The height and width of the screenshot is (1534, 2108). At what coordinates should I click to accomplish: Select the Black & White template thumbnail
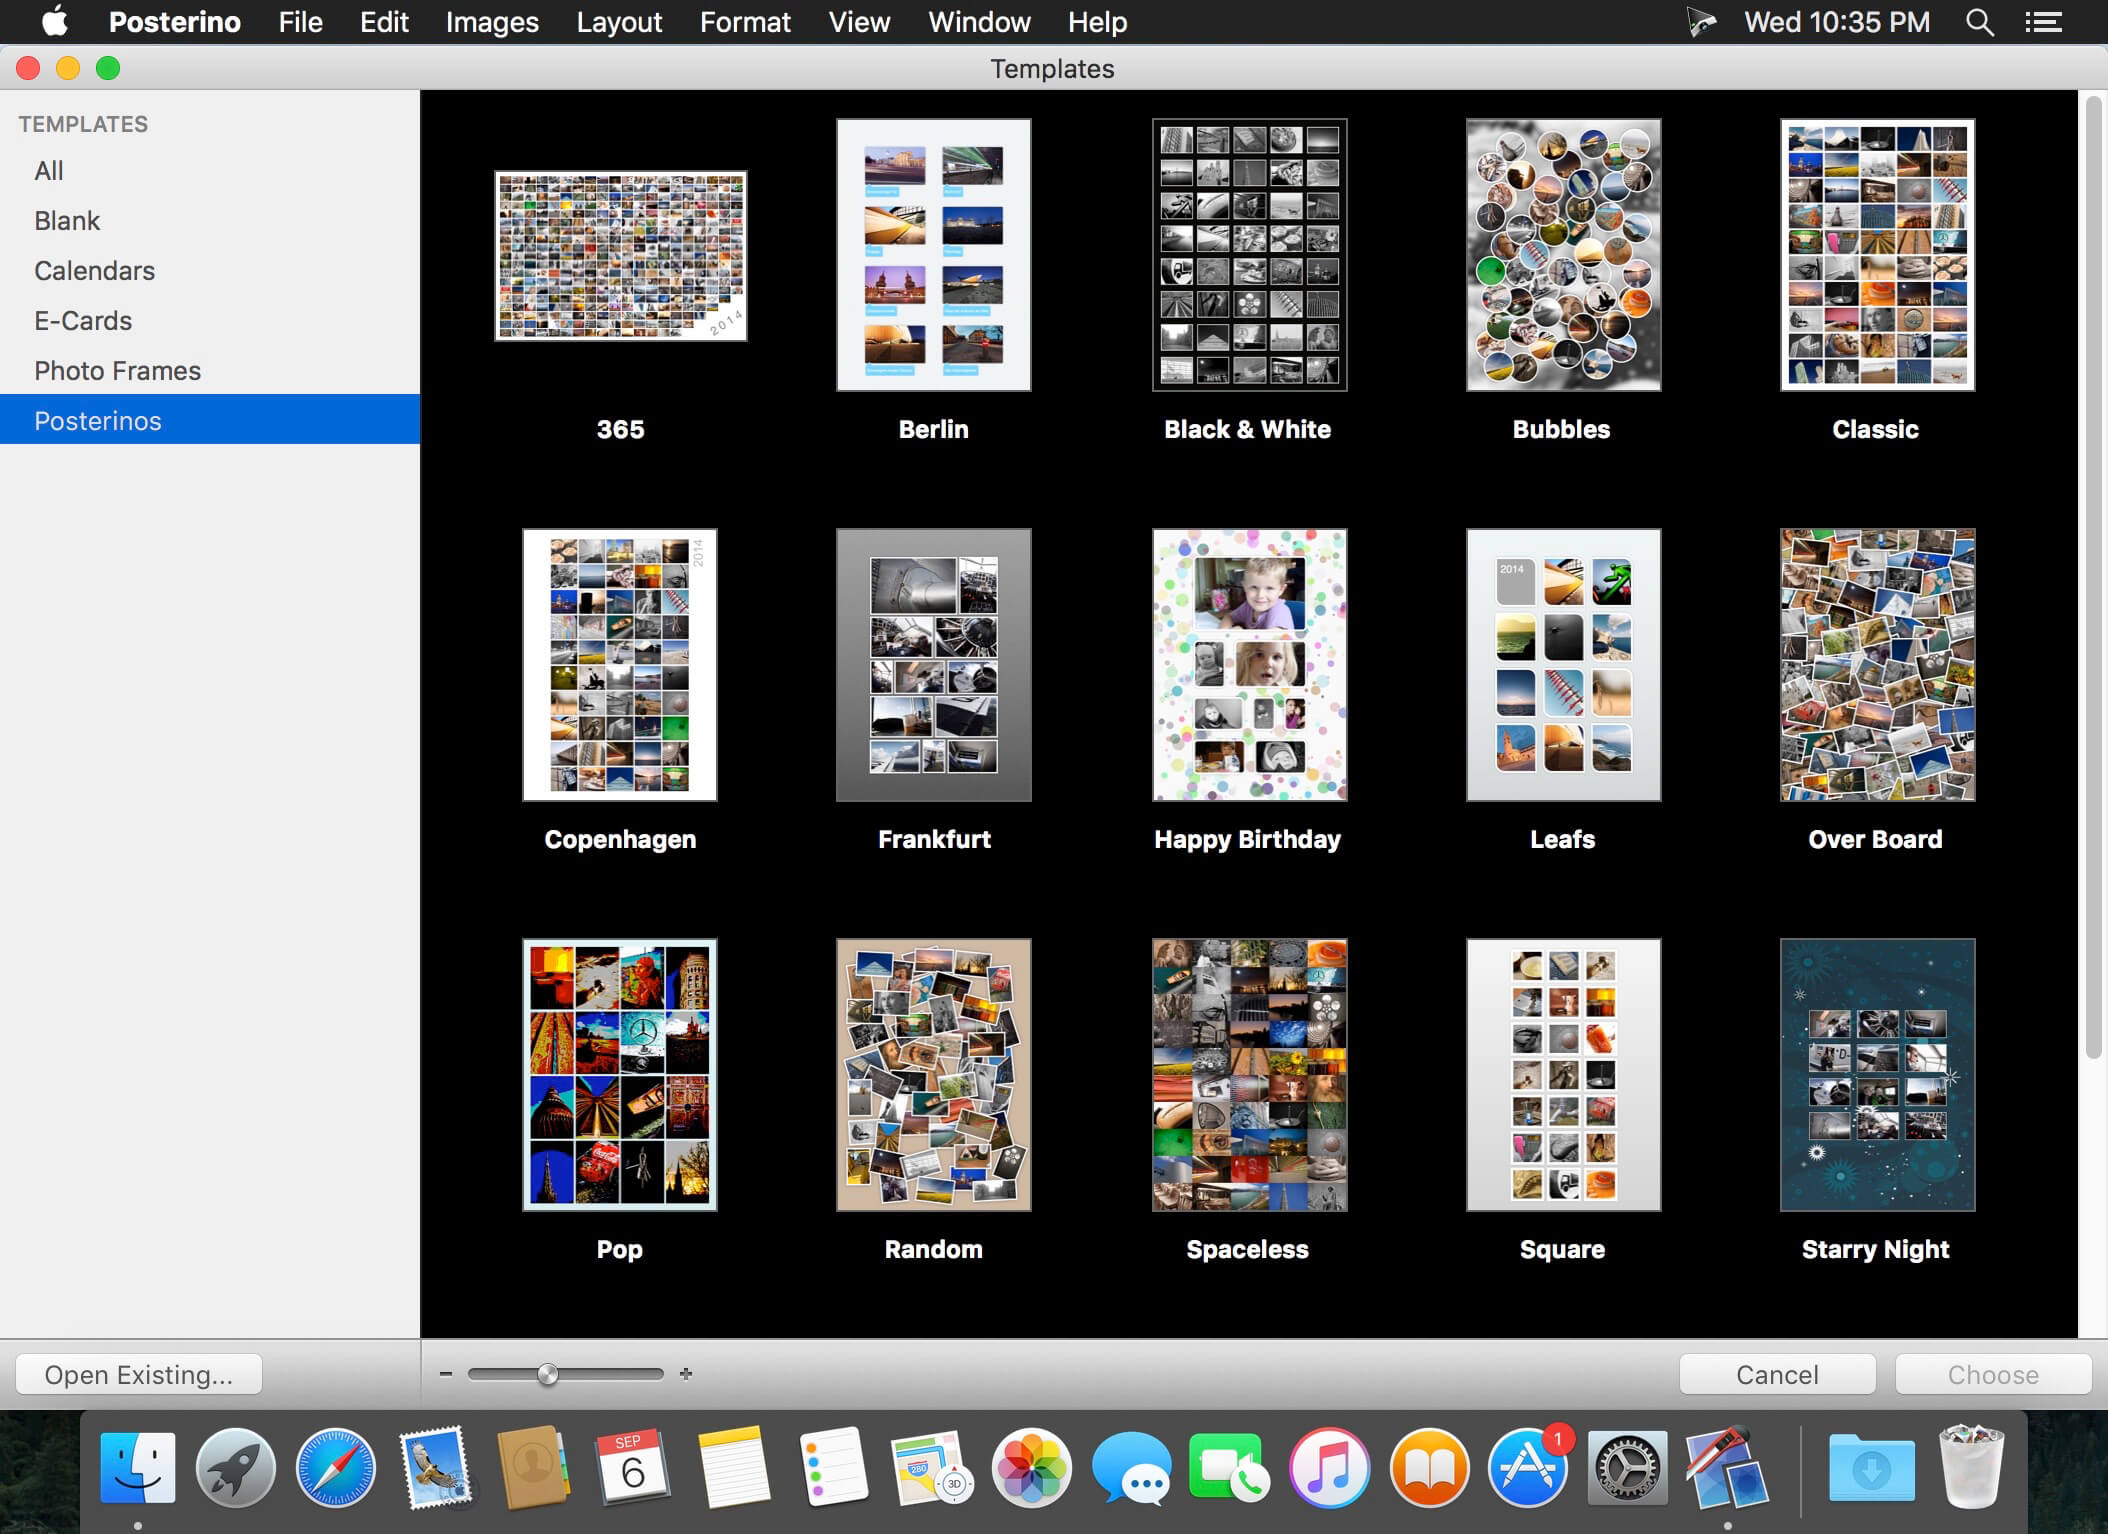pyautogui.click(x=1245, y=255)
